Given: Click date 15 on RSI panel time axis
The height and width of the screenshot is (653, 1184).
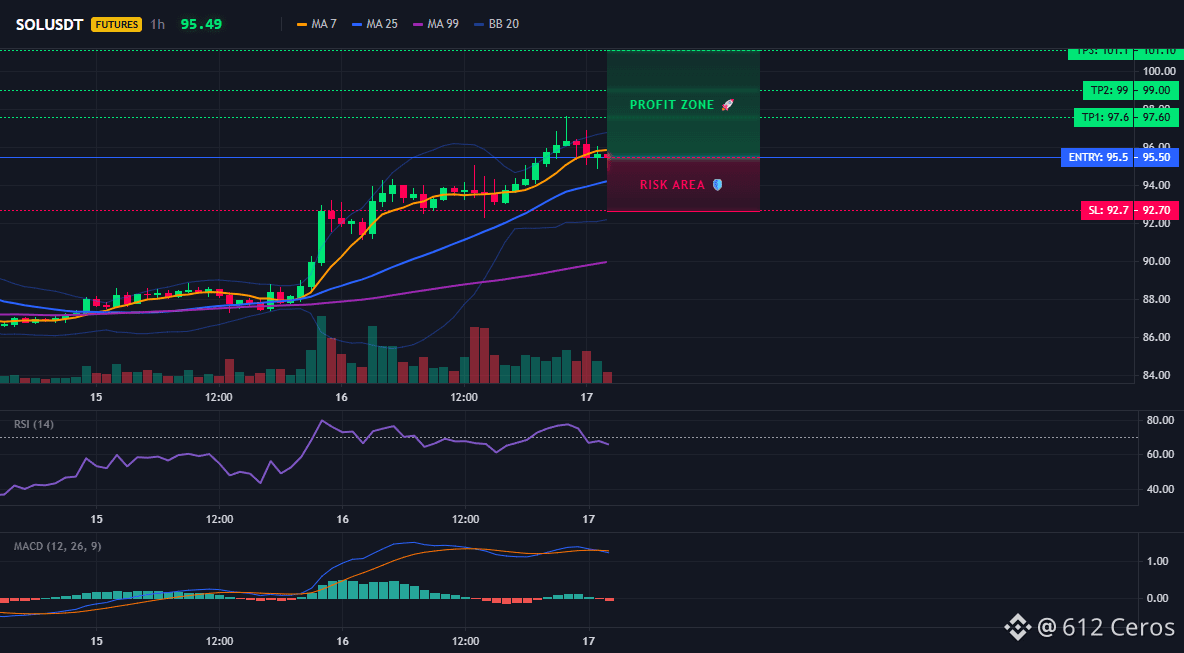Looking at the screenshot, I should click(96, 519).
